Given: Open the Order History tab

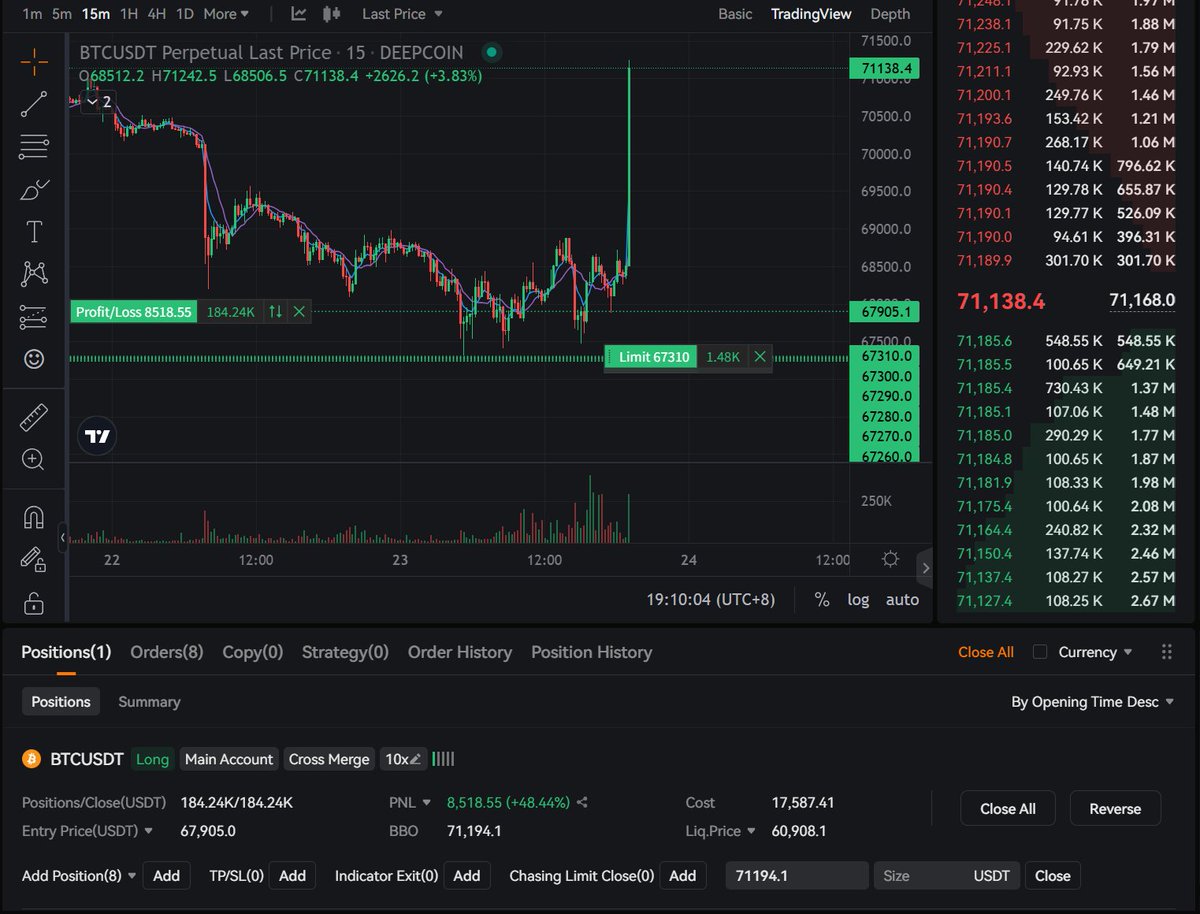Looking at the screenshot, I should [x=460, y=652].
